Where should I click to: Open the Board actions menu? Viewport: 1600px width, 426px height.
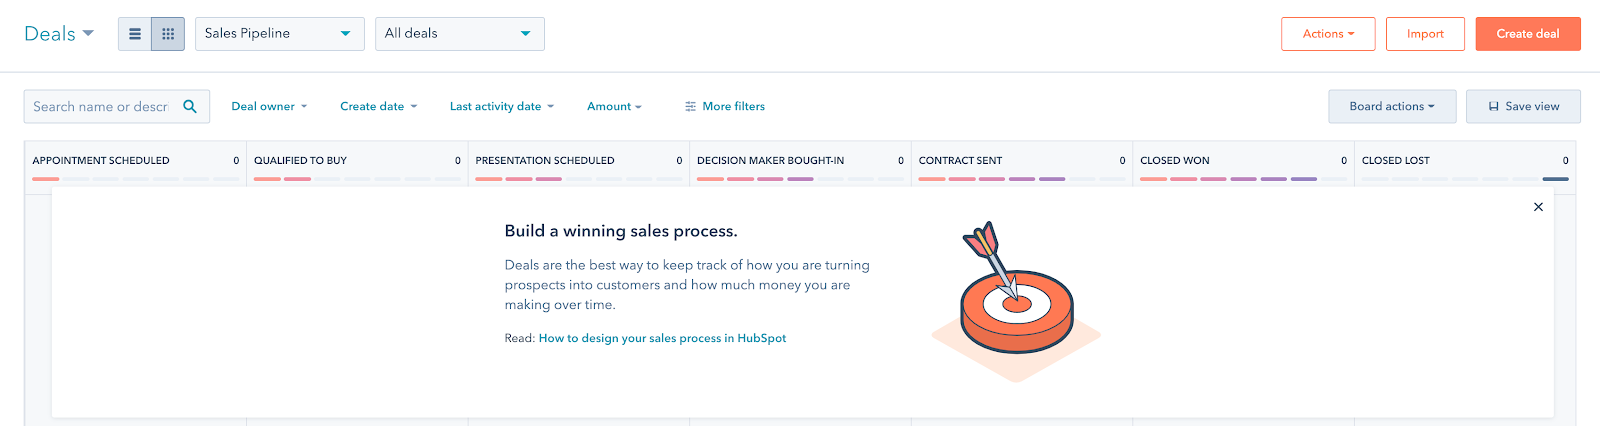pos(1392,106)
